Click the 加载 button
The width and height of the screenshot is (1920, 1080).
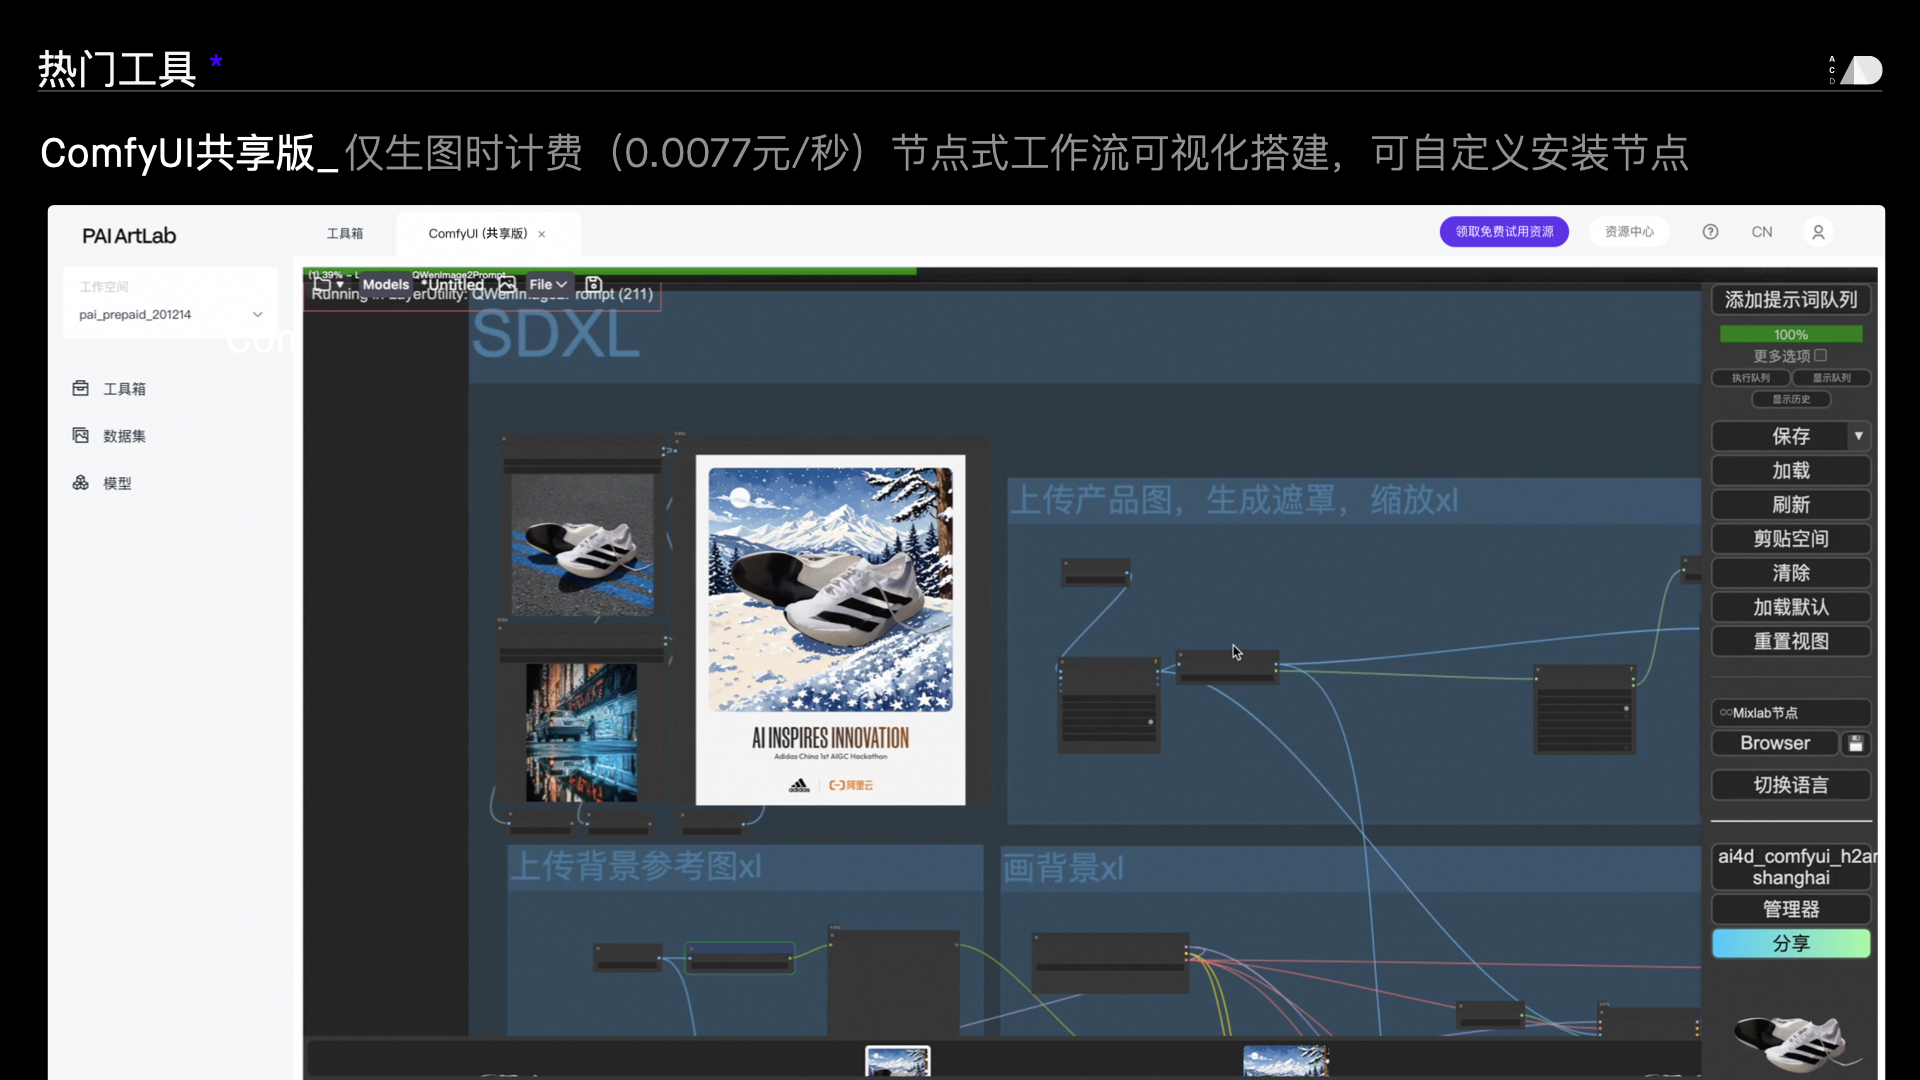[1791, 471]
